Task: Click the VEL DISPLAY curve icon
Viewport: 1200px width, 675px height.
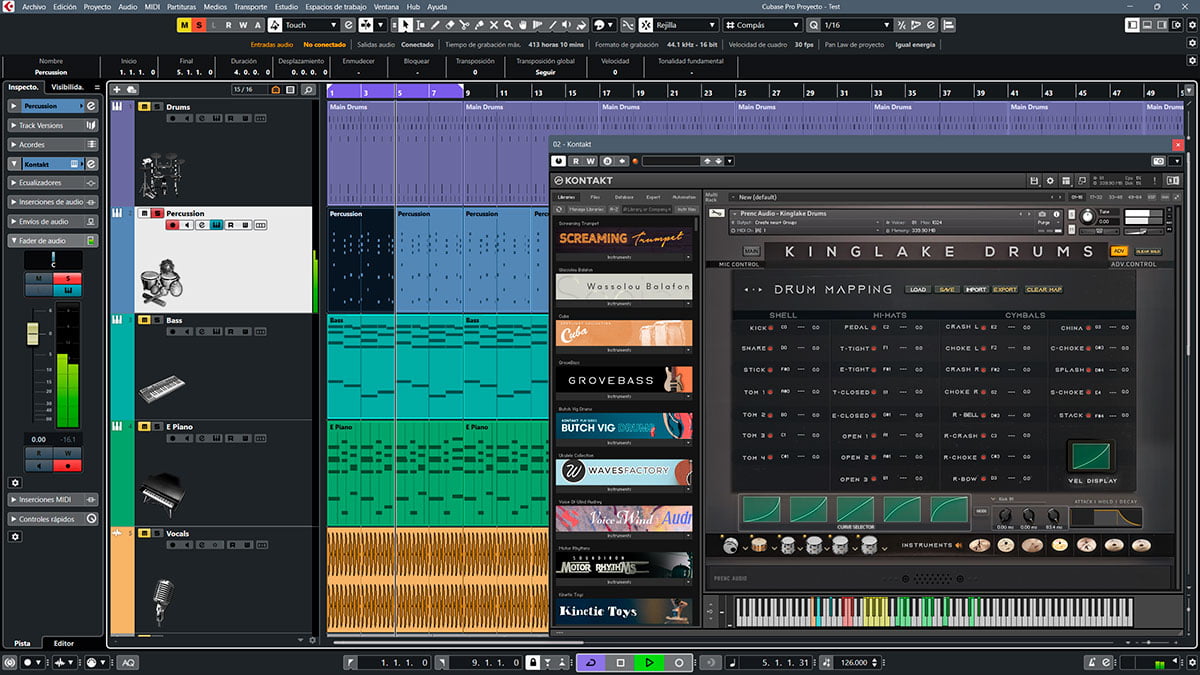Action: 1091,457
